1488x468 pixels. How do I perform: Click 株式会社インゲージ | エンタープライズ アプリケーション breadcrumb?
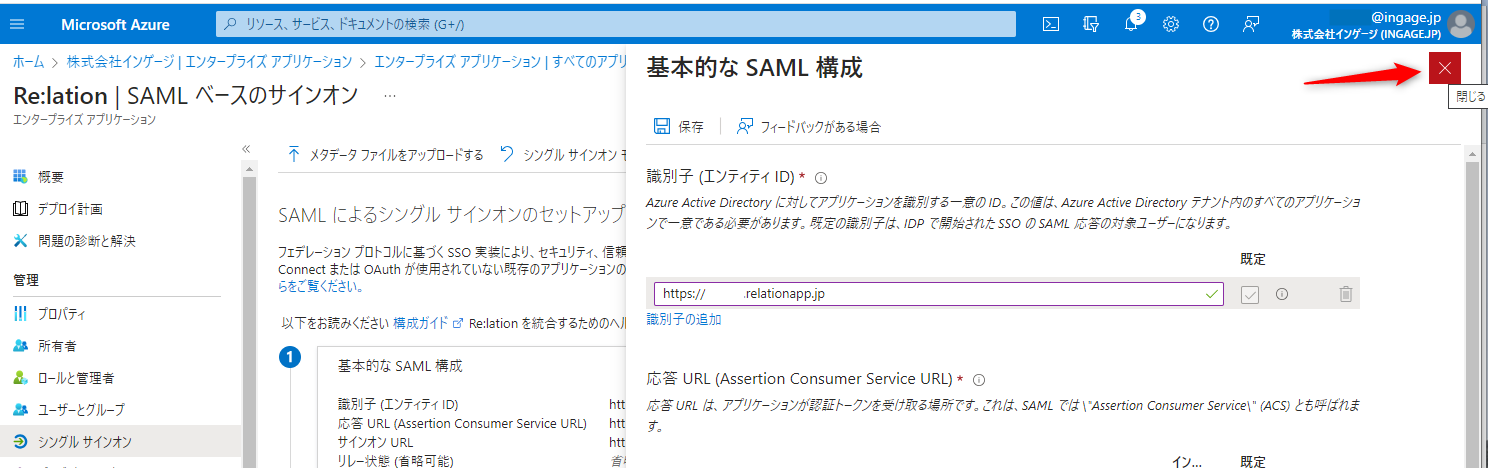pyautogui.click(x=209, y=62)
